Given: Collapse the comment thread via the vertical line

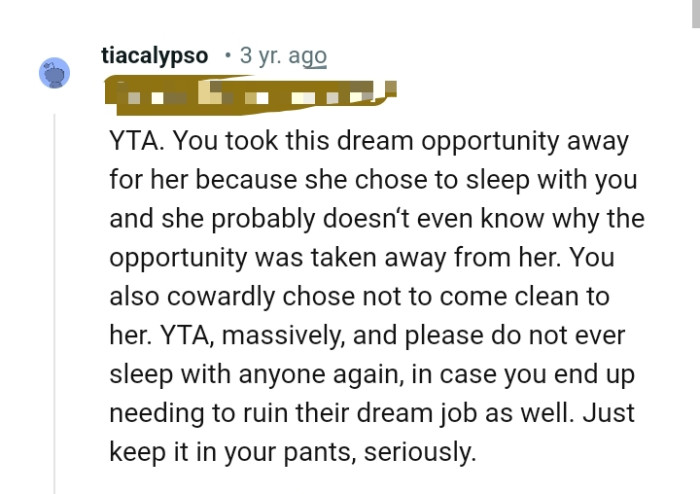Looking at the screenshot, I should [x=55, y=300].
